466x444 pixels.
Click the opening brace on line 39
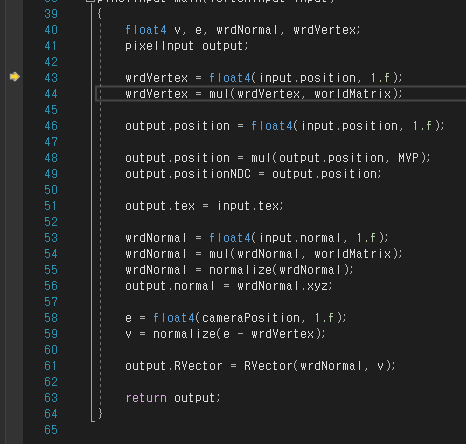pos(99,14)
